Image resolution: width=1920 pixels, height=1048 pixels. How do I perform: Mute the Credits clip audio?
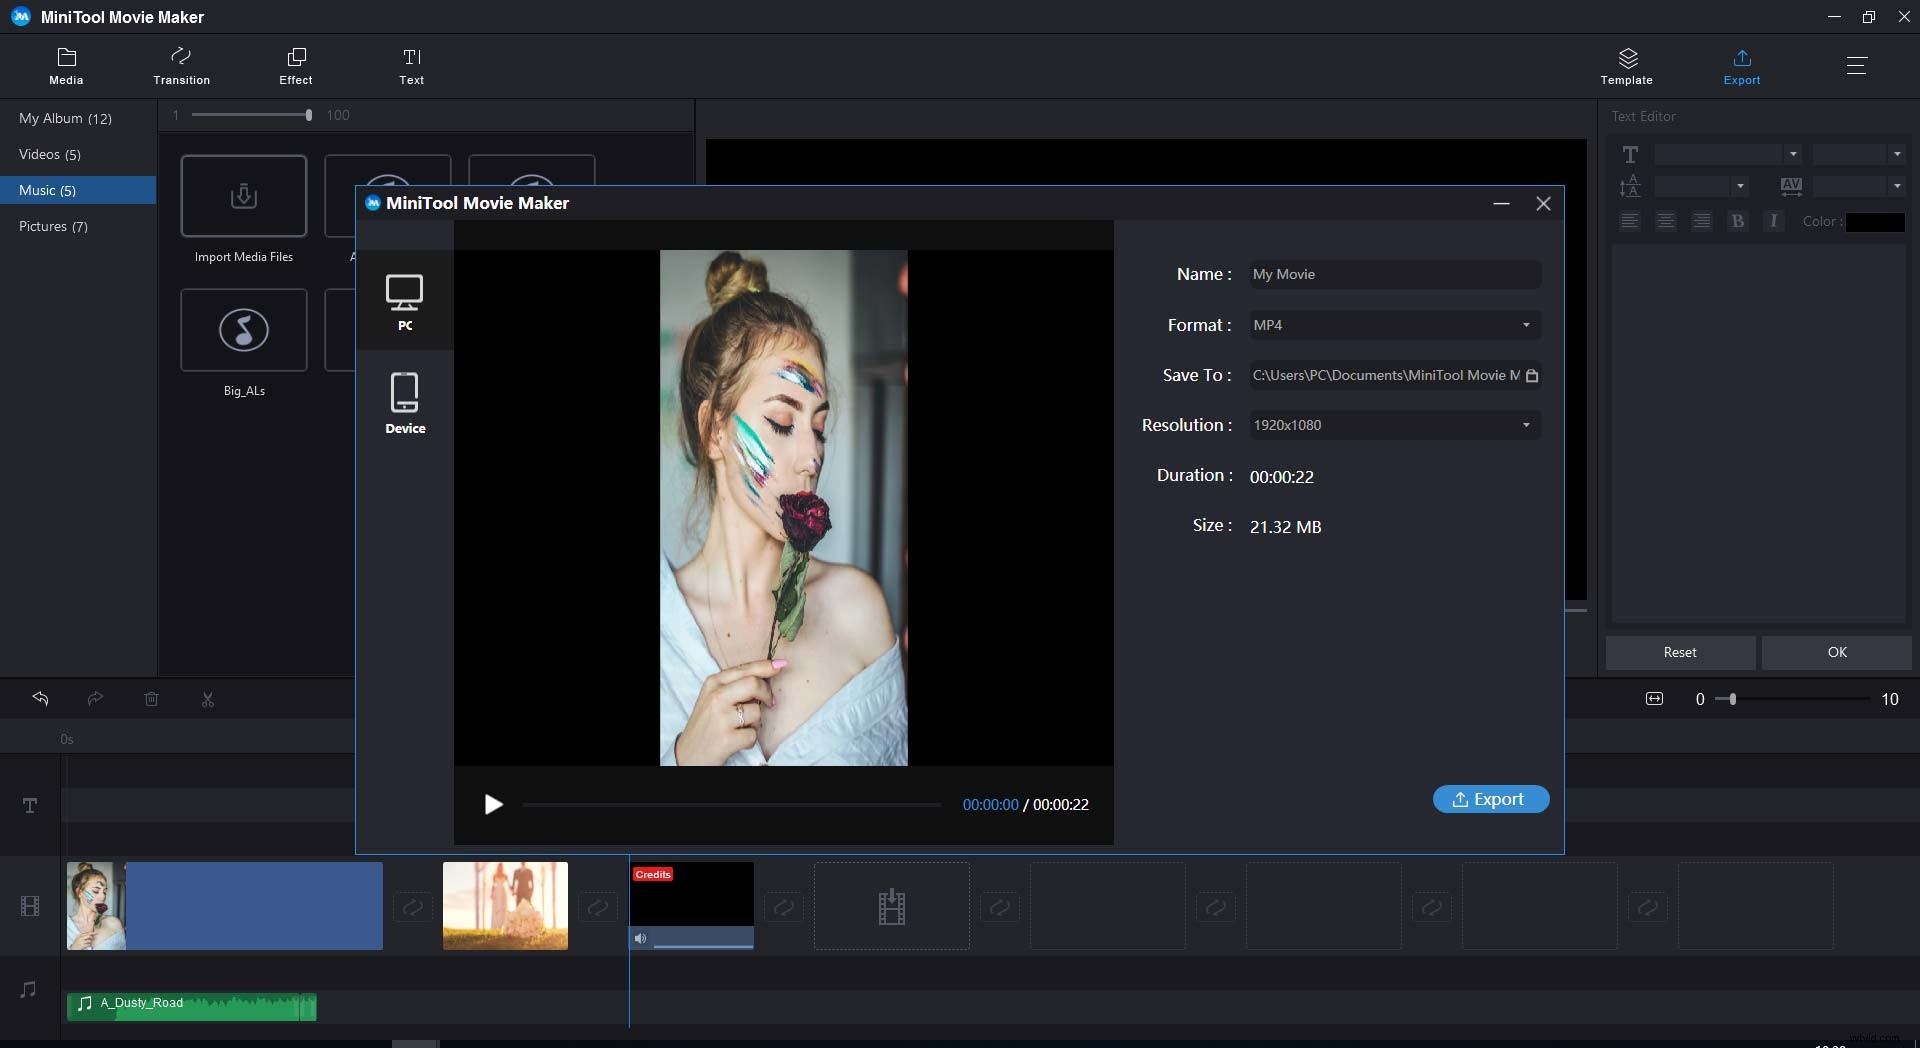pyautogui.click(x=641, y=938)
